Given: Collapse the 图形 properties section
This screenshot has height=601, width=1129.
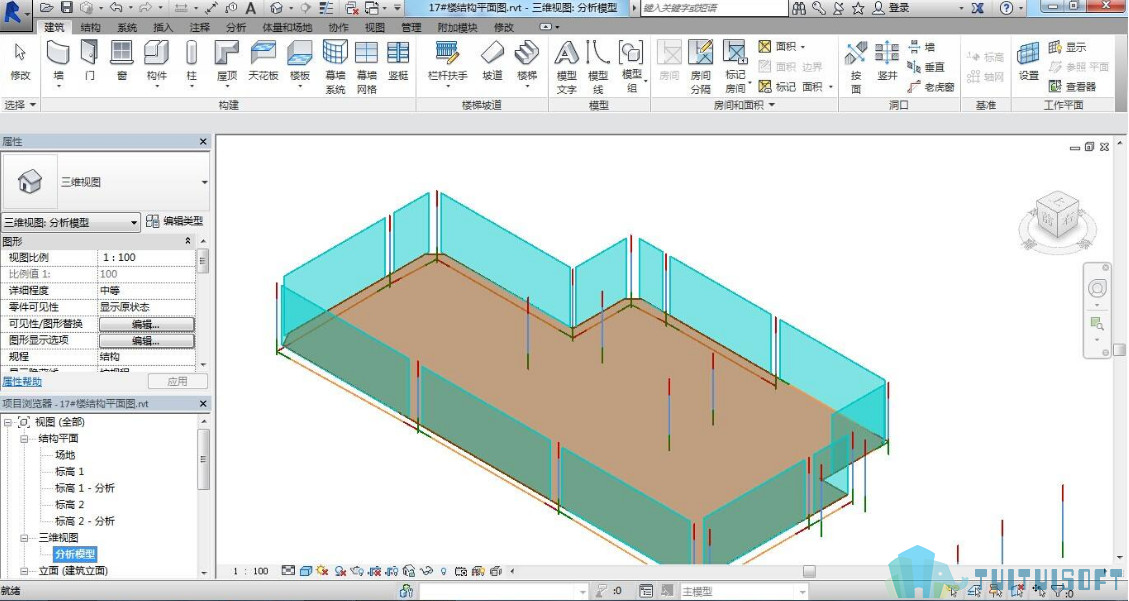Looking at the screenshot, I should coord(189,241).
